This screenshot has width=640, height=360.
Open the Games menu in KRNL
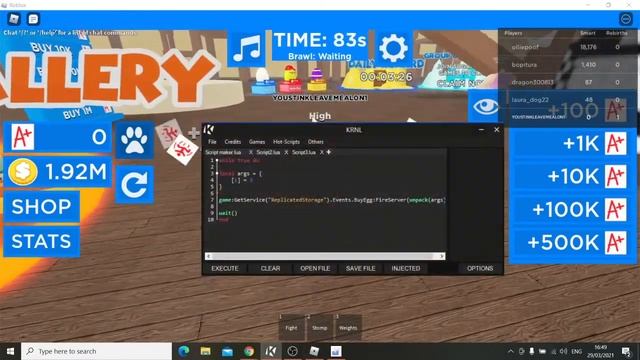click(257, 142)
